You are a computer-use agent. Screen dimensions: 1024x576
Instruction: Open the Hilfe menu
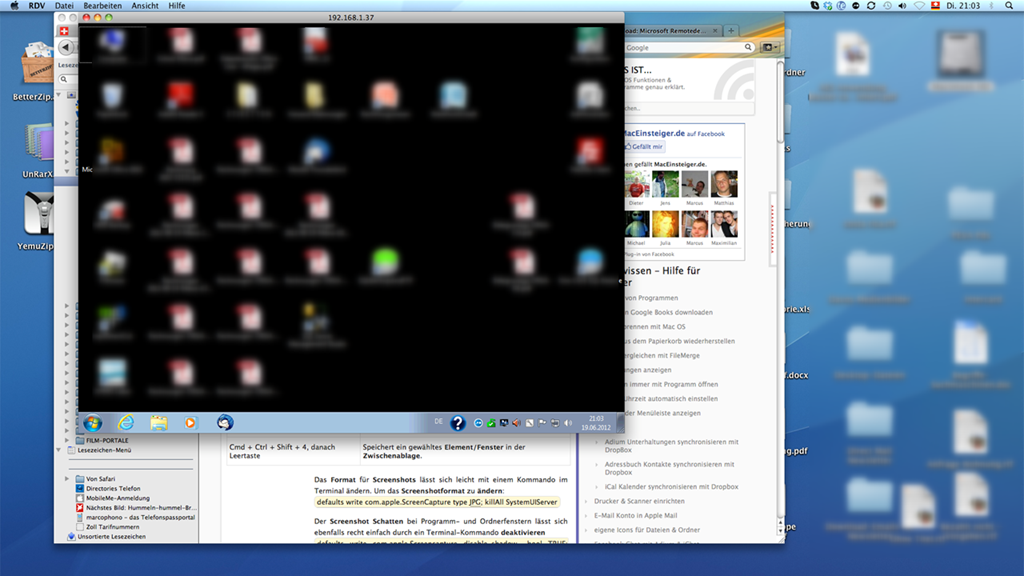click(177, 5)
